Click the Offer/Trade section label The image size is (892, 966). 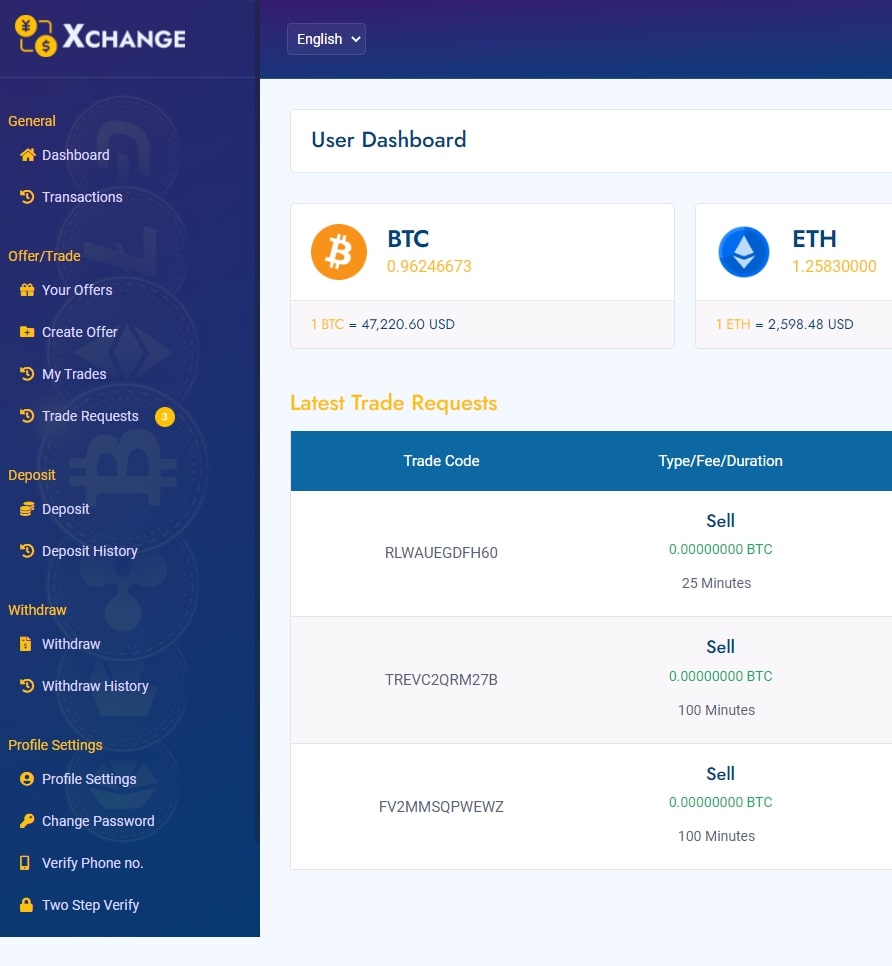[x=44, y=256]
